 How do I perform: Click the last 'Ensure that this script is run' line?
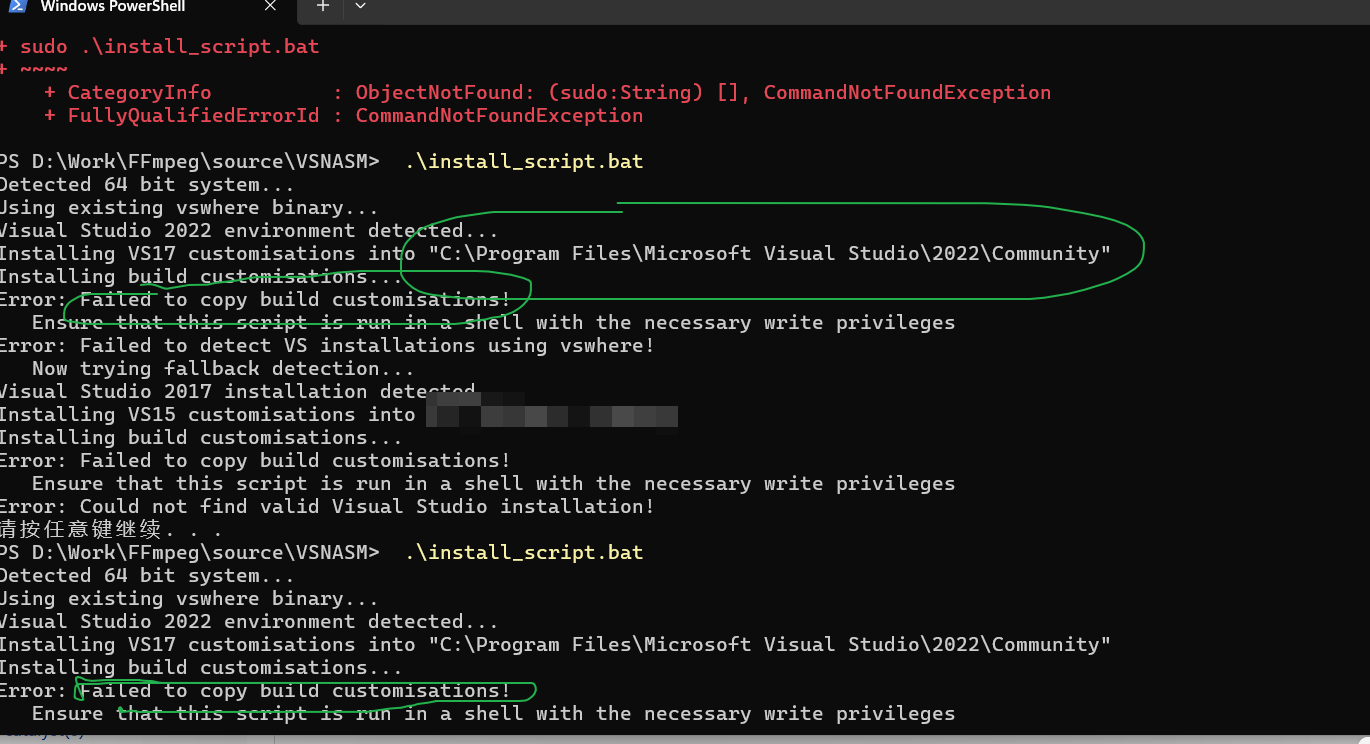coord(492,714)
